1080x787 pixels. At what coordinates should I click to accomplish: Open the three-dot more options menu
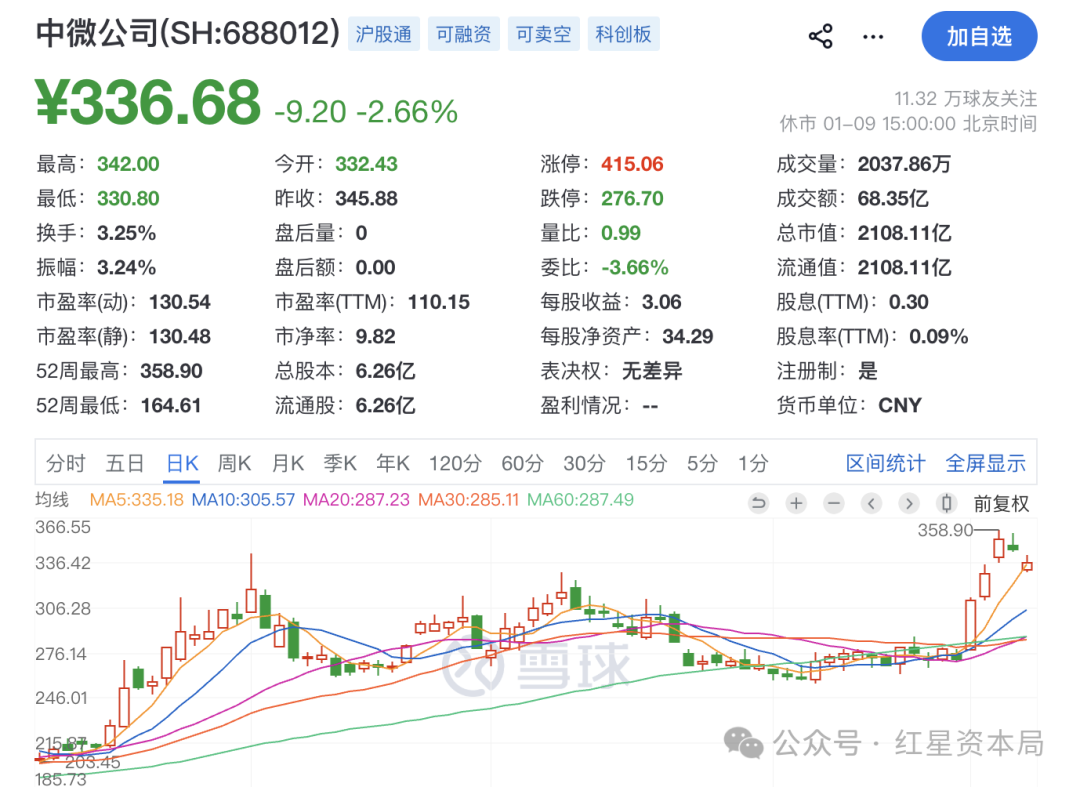pyautogui.click(x=873, y=37)
